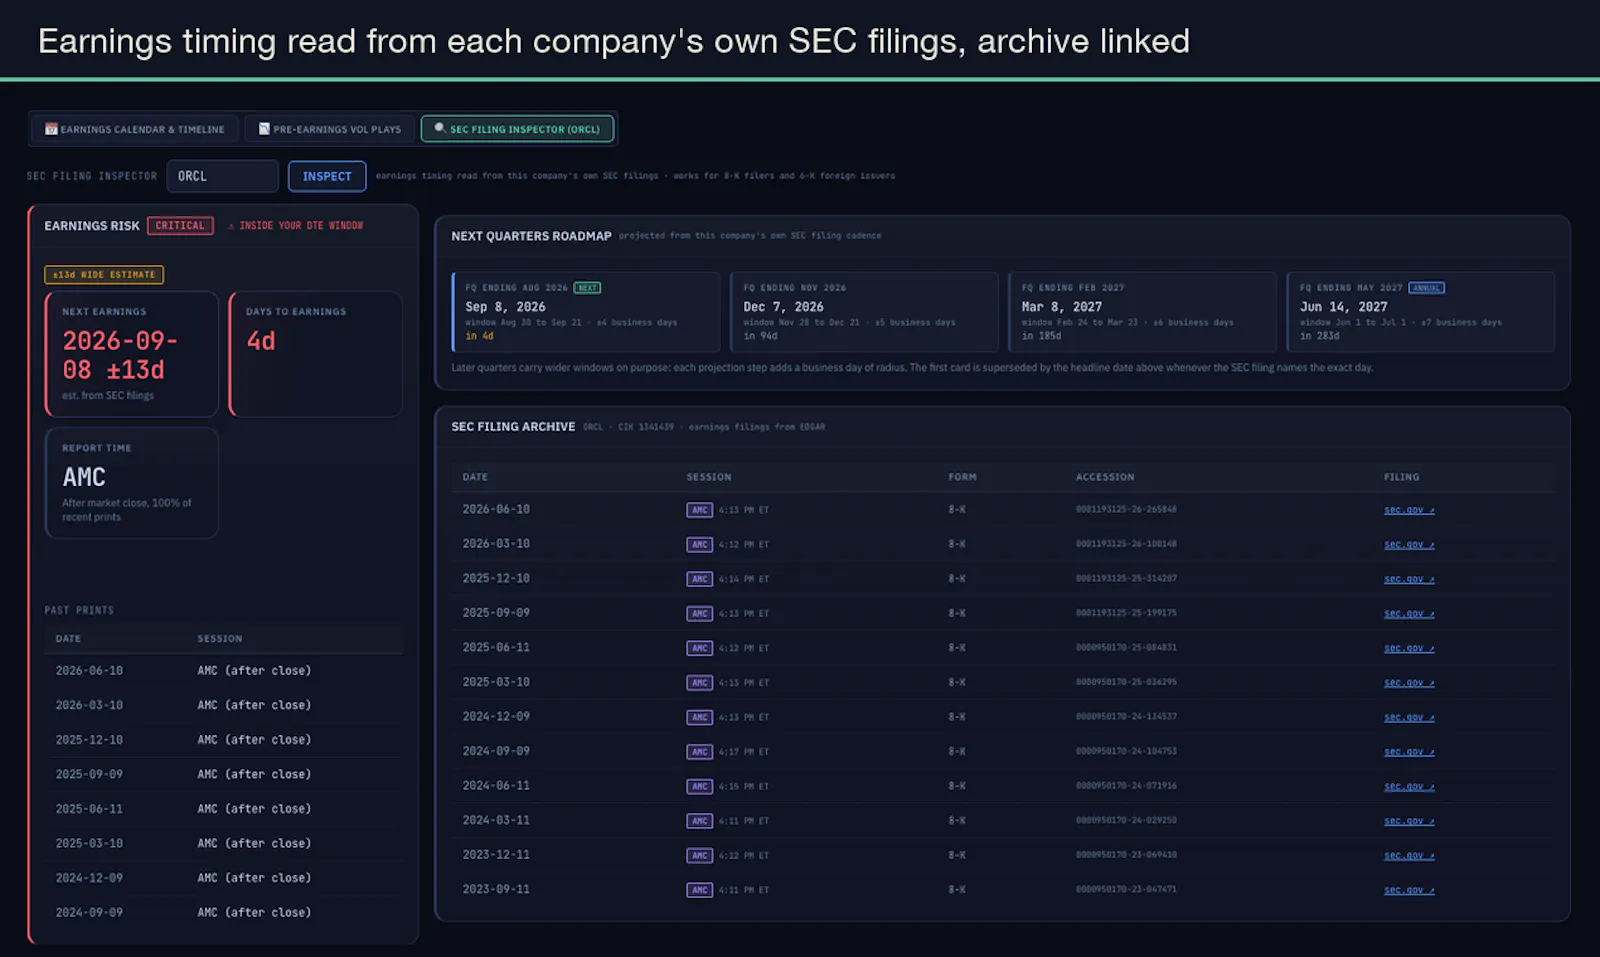
Task: Click the ANNUAL badge on the May 2027 card
Action: (x=1426, y=288)
